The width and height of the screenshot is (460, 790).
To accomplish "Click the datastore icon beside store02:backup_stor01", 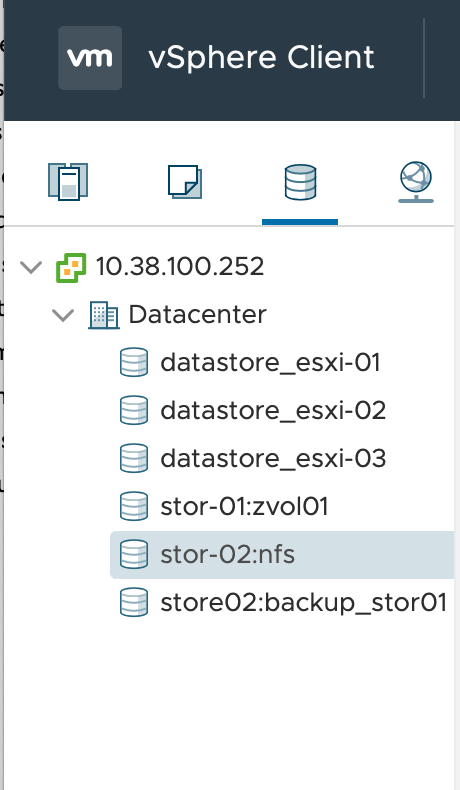I will [x=134, y=602].
